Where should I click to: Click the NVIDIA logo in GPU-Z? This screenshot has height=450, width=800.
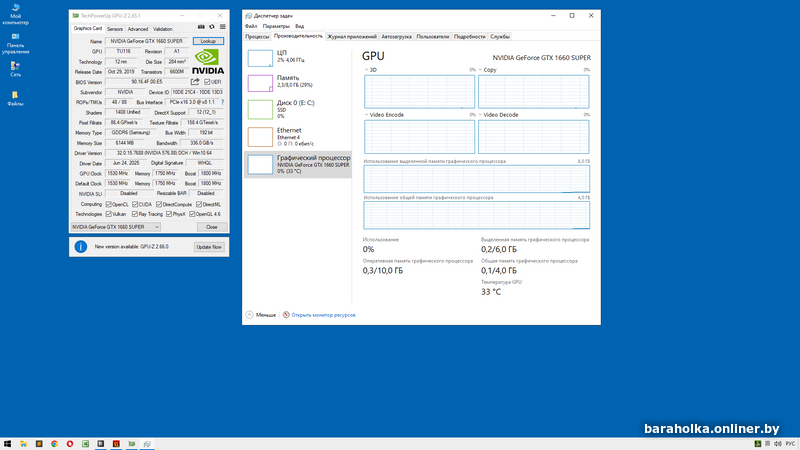(208, 61)
